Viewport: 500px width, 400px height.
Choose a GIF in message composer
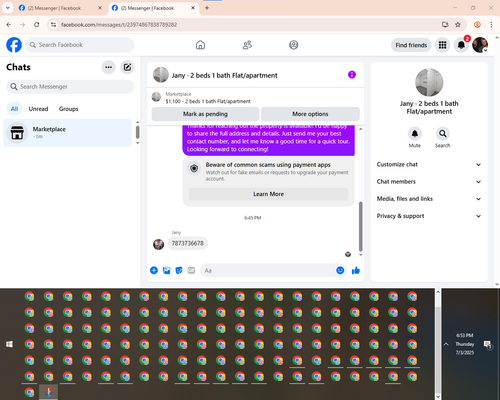tap(191, 270)
